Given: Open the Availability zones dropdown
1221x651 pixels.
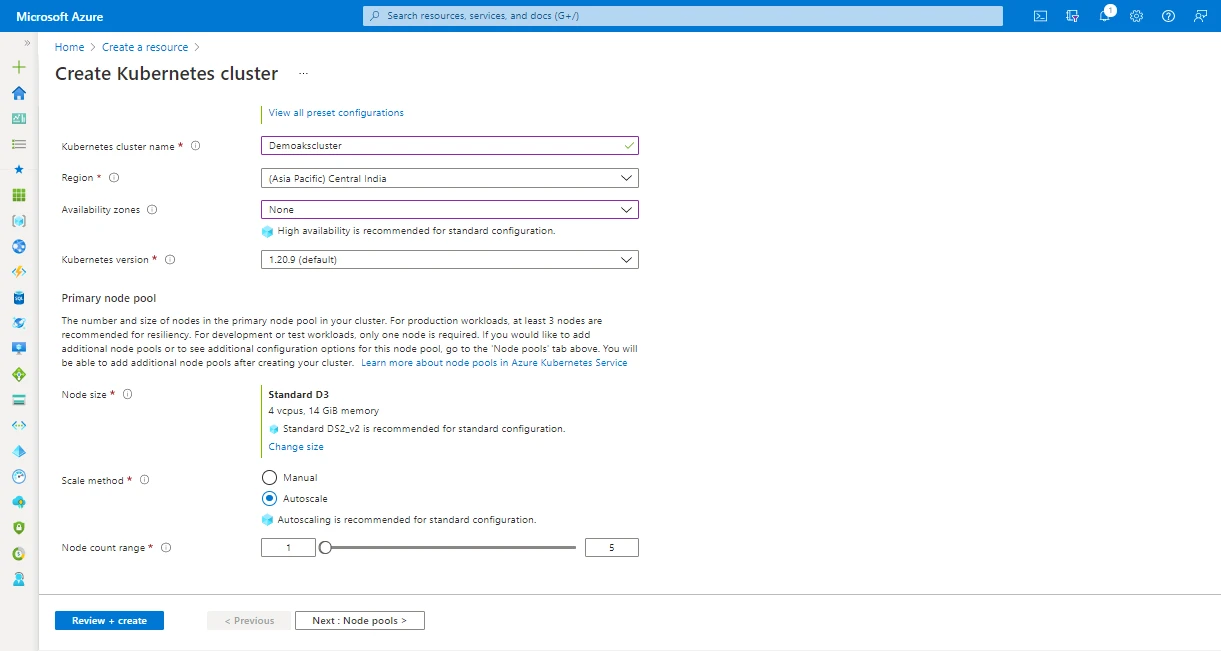Looking at the screenshot, I should 448,209.
